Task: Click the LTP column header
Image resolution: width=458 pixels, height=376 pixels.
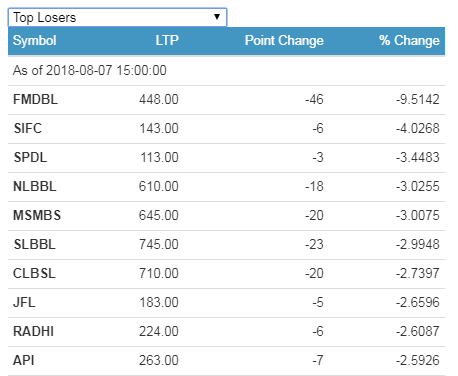Action: coord(167,41)
